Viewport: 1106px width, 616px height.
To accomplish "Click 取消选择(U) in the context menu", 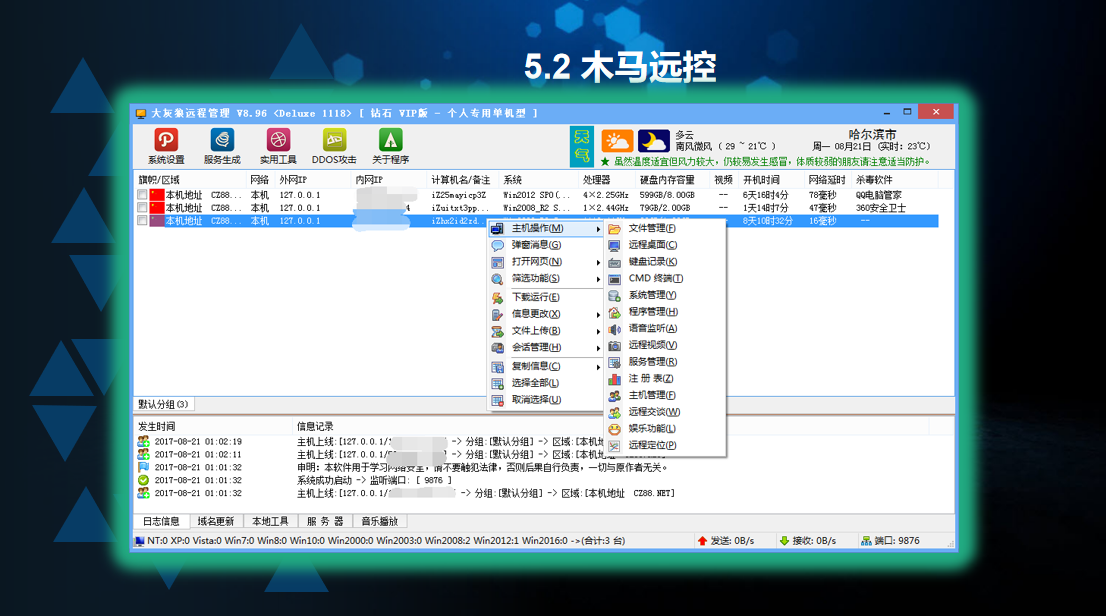I will [x=535, y=399].
